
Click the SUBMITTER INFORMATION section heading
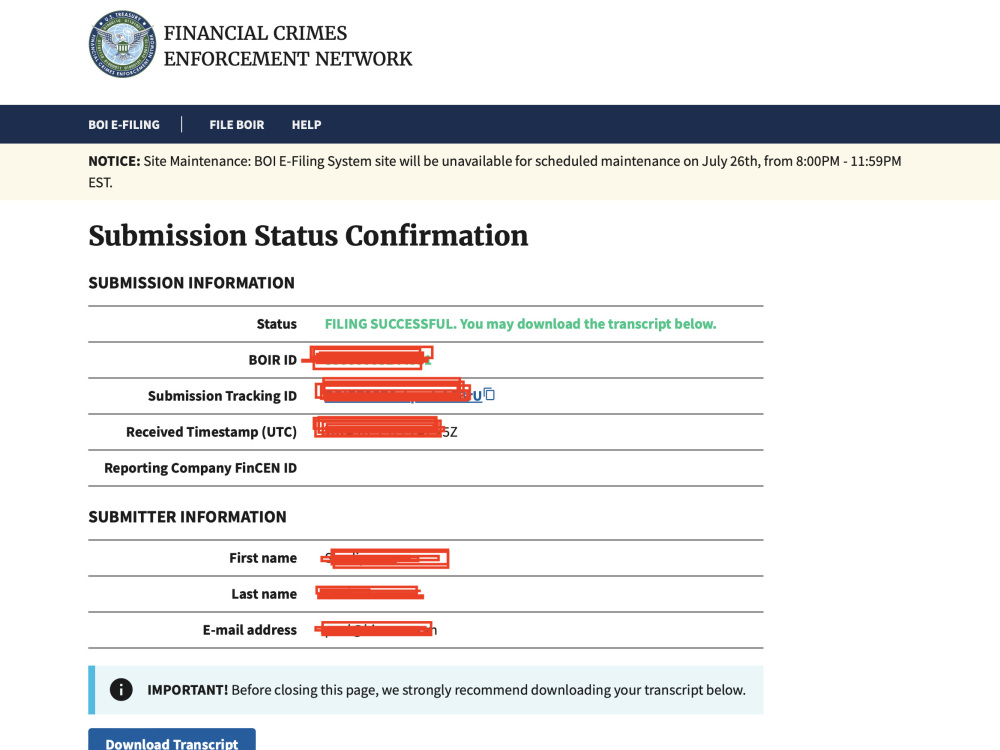(188, 517)
